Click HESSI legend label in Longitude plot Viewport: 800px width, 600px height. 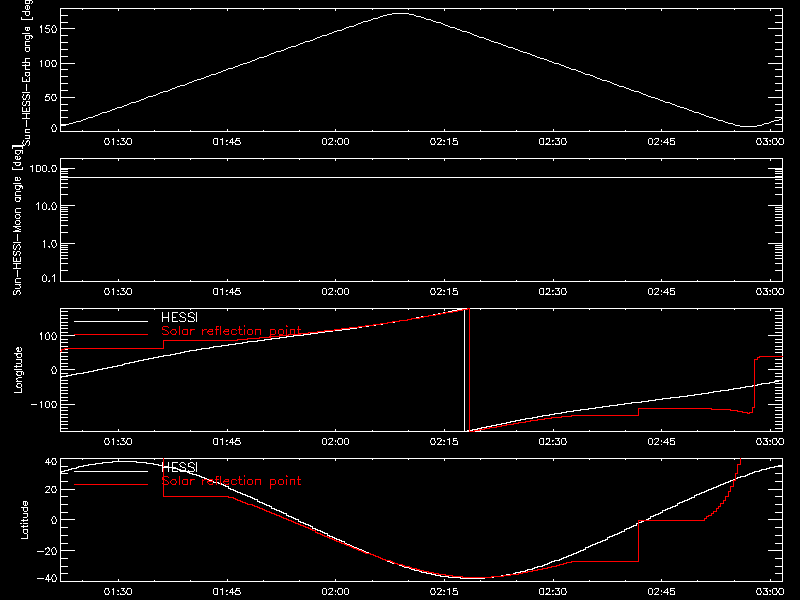(179, 317)
